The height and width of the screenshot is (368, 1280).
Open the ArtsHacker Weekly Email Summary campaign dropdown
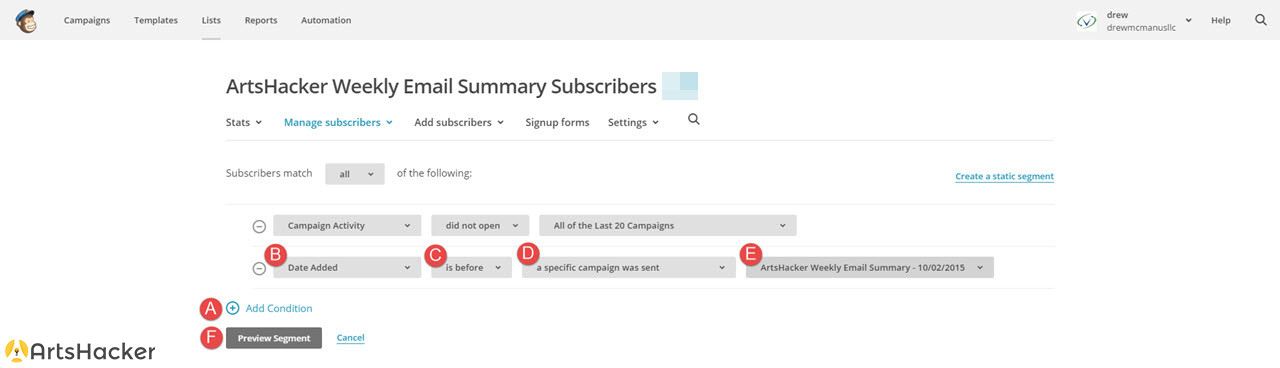(870, 267)
